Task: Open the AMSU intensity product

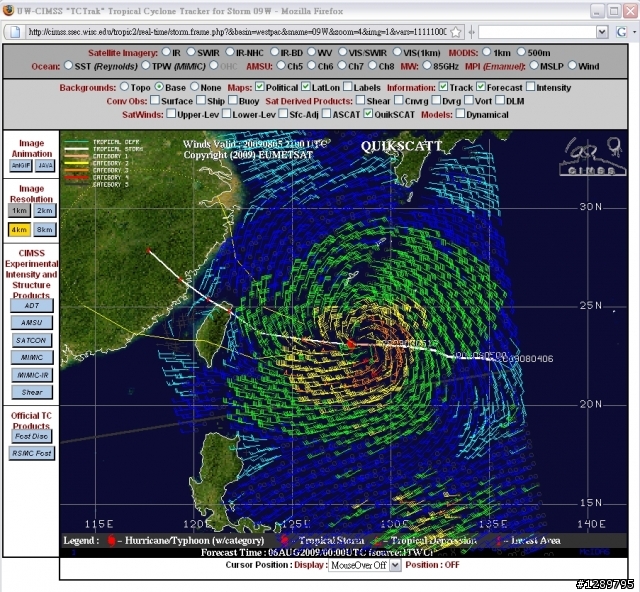Action: [x=31, y=323]
